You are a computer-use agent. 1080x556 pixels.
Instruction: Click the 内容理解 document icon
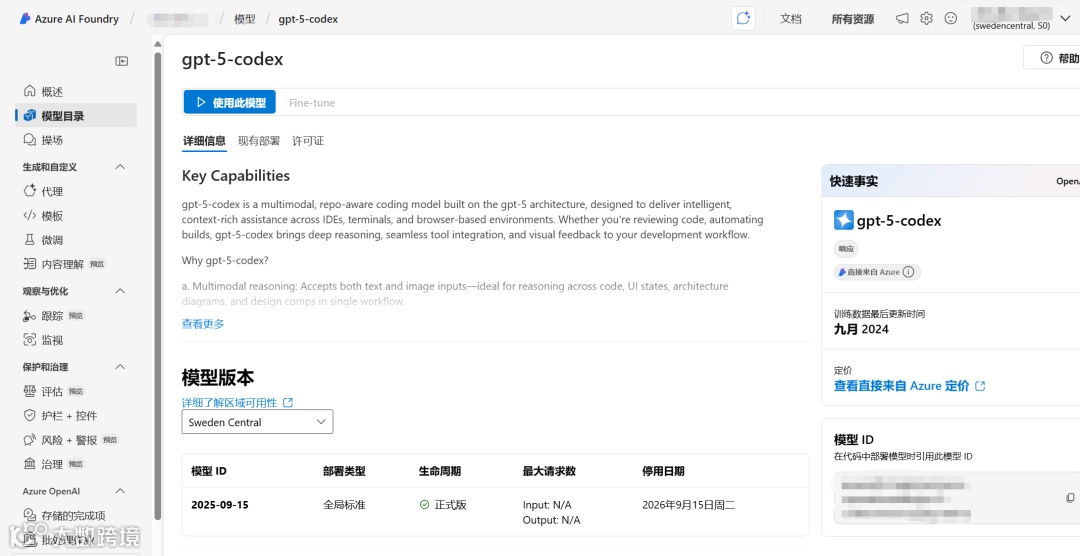tap(30, 263)
